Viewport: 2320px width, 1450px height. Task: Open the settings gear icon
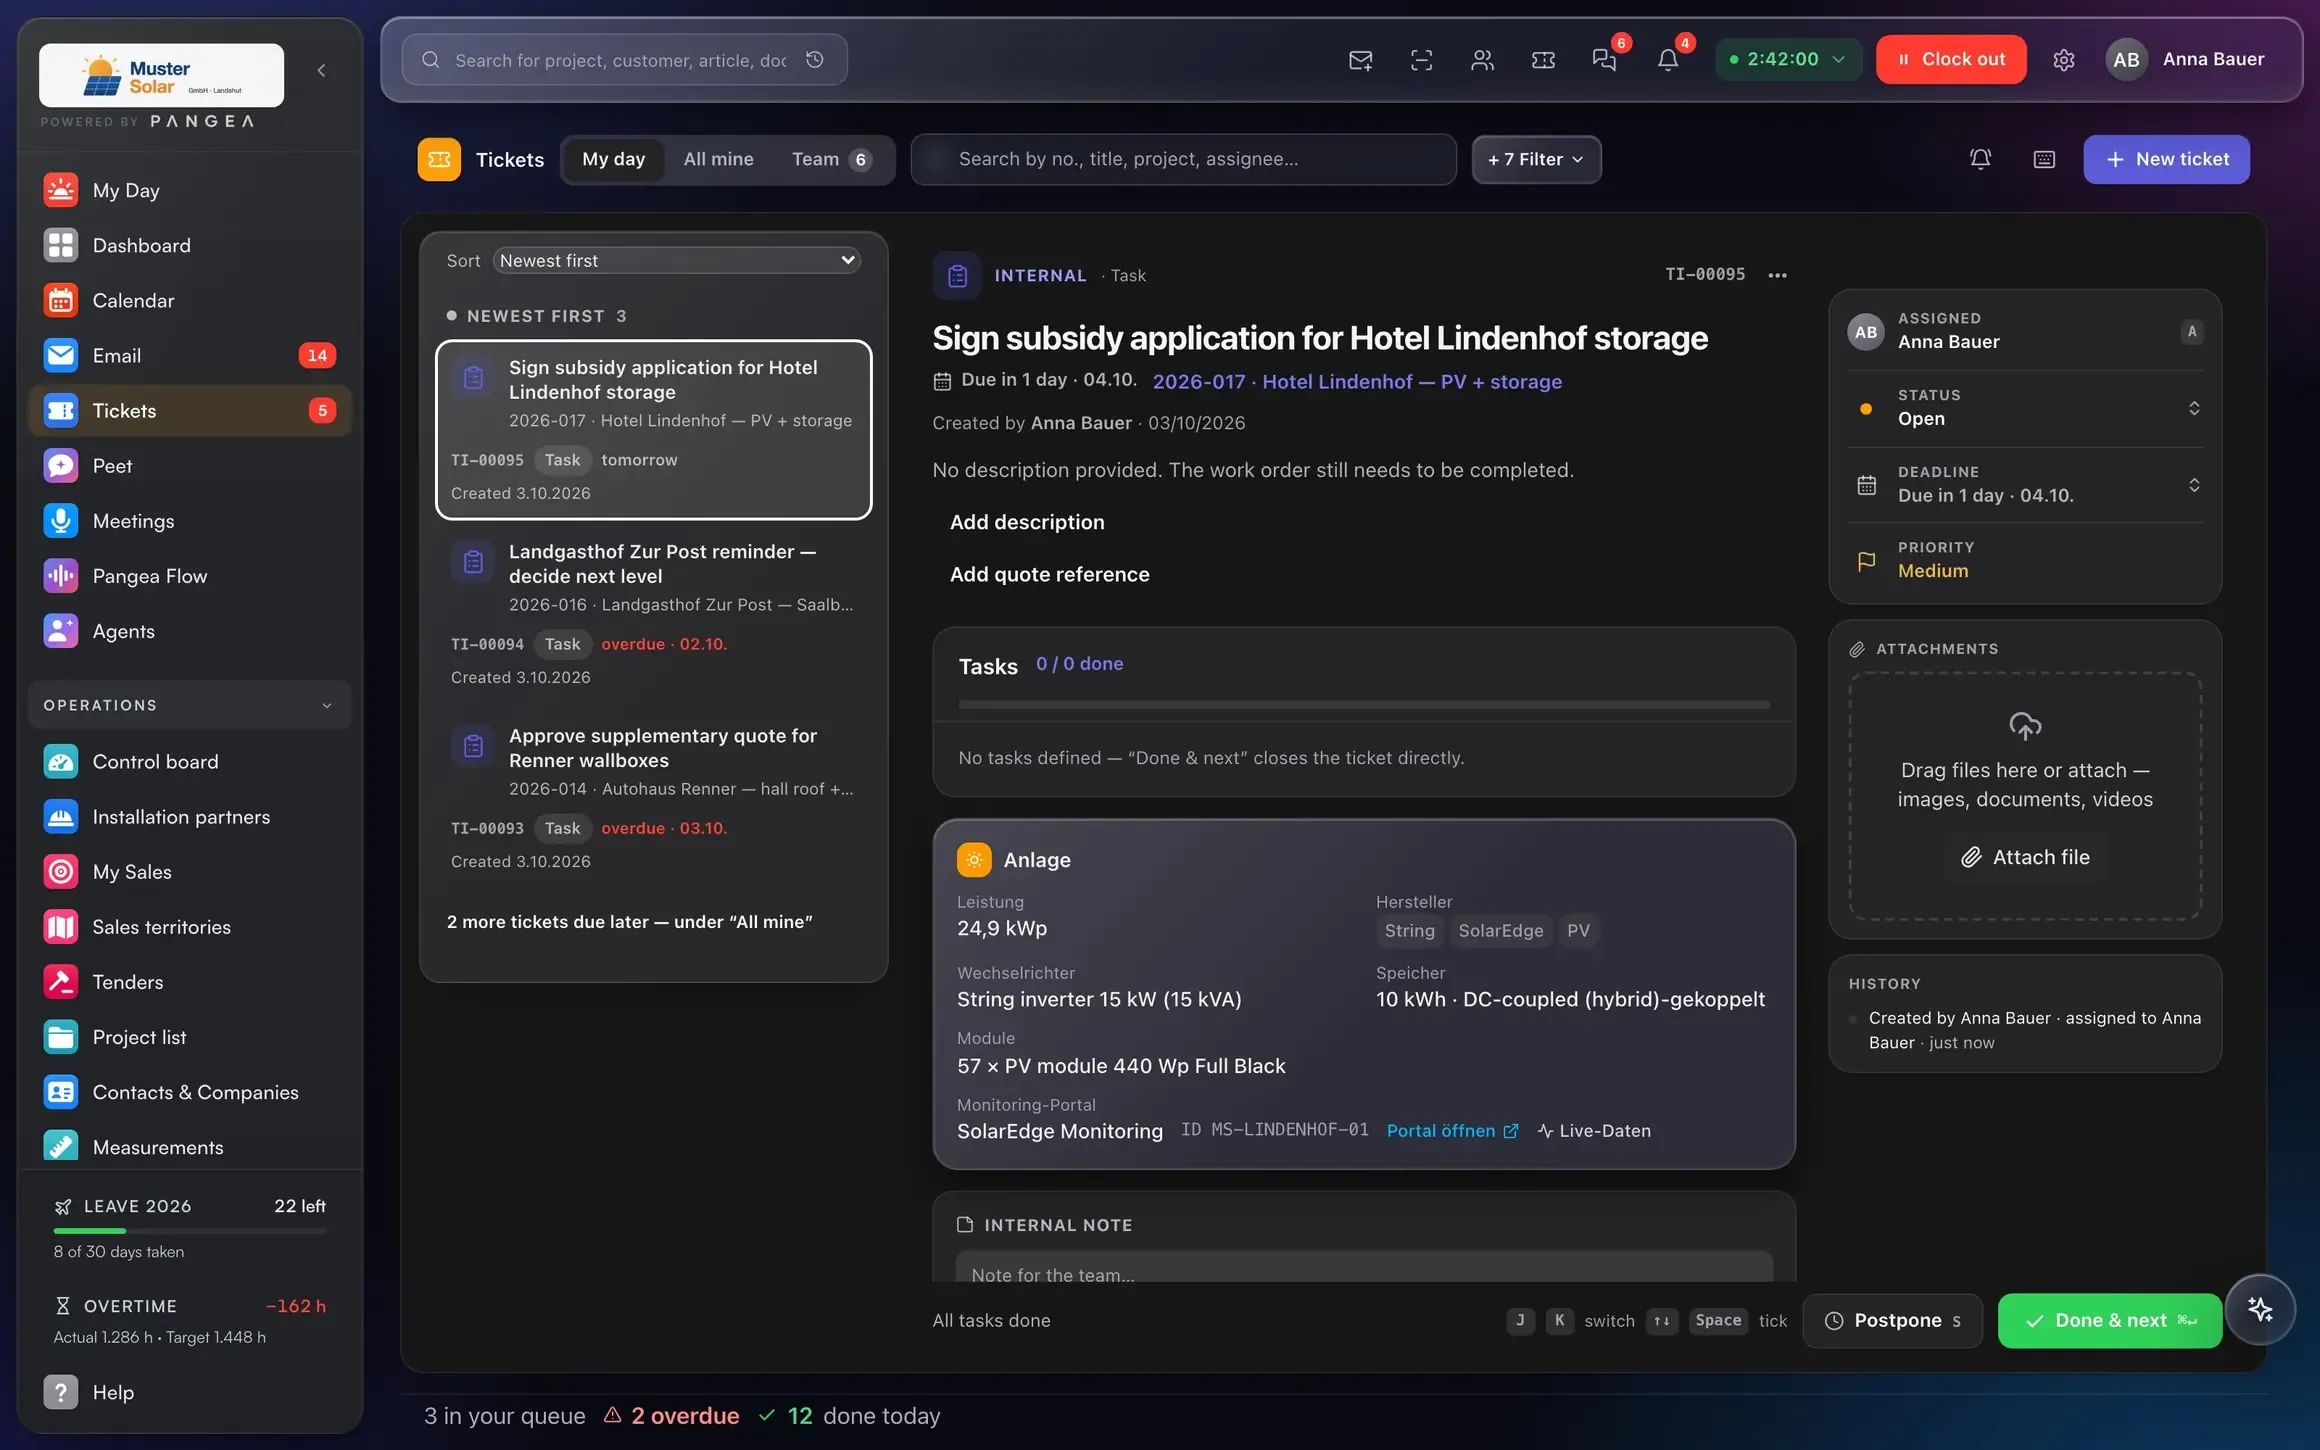(2064, 60)
